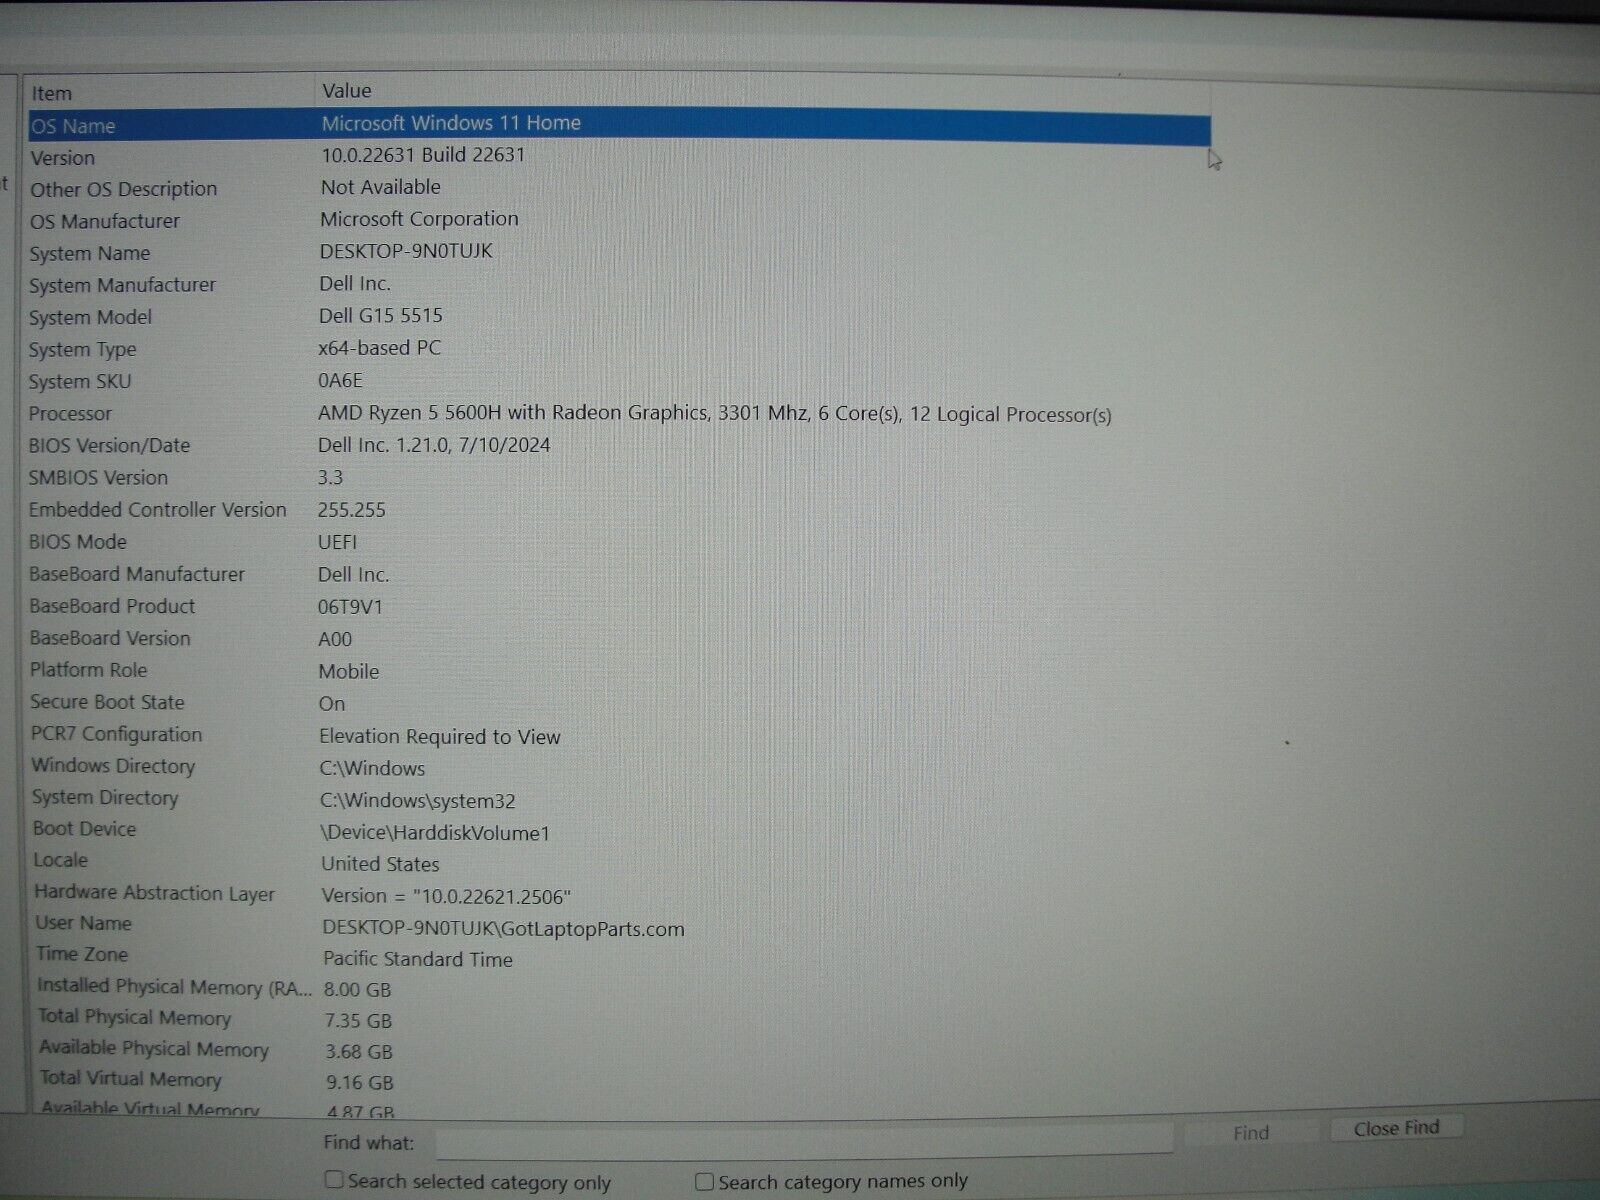Viewport: 1600px width, 1200px height.
Task: Select the BaseBoard Version row
Action: pyautogui.click(x=620, y=638)
